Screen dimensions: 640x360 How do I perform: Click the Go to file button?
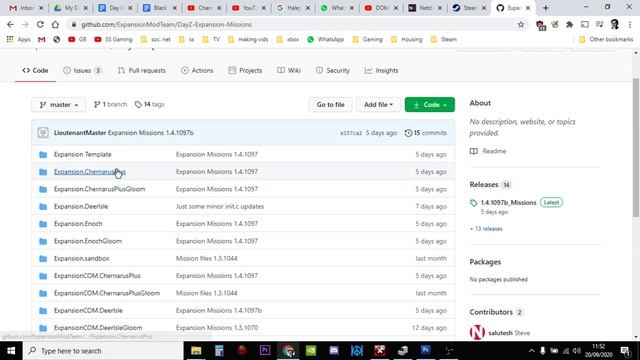330,104
